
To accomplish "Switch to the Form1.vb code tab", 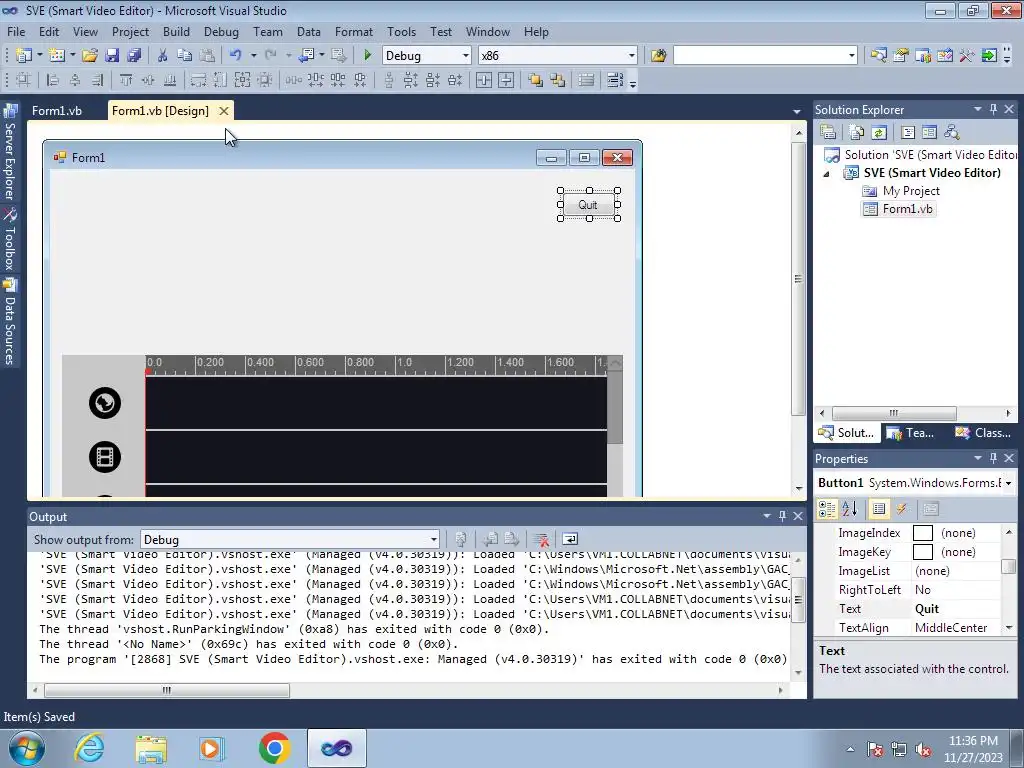I will 57,111.
